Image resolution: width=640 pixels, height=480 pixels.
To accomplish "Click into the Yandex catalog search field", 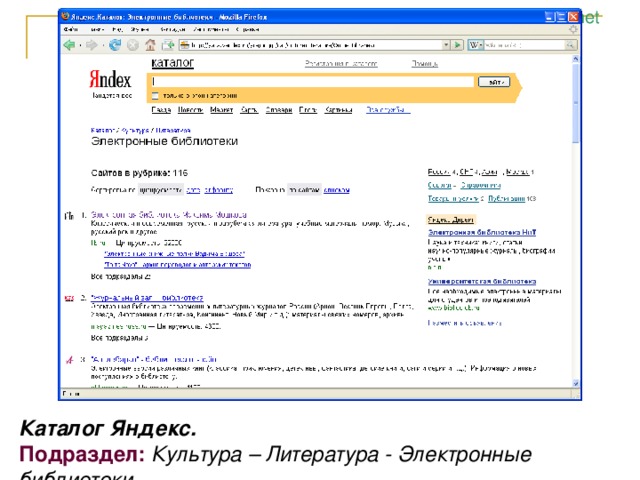I will click(x=313, y=82).
